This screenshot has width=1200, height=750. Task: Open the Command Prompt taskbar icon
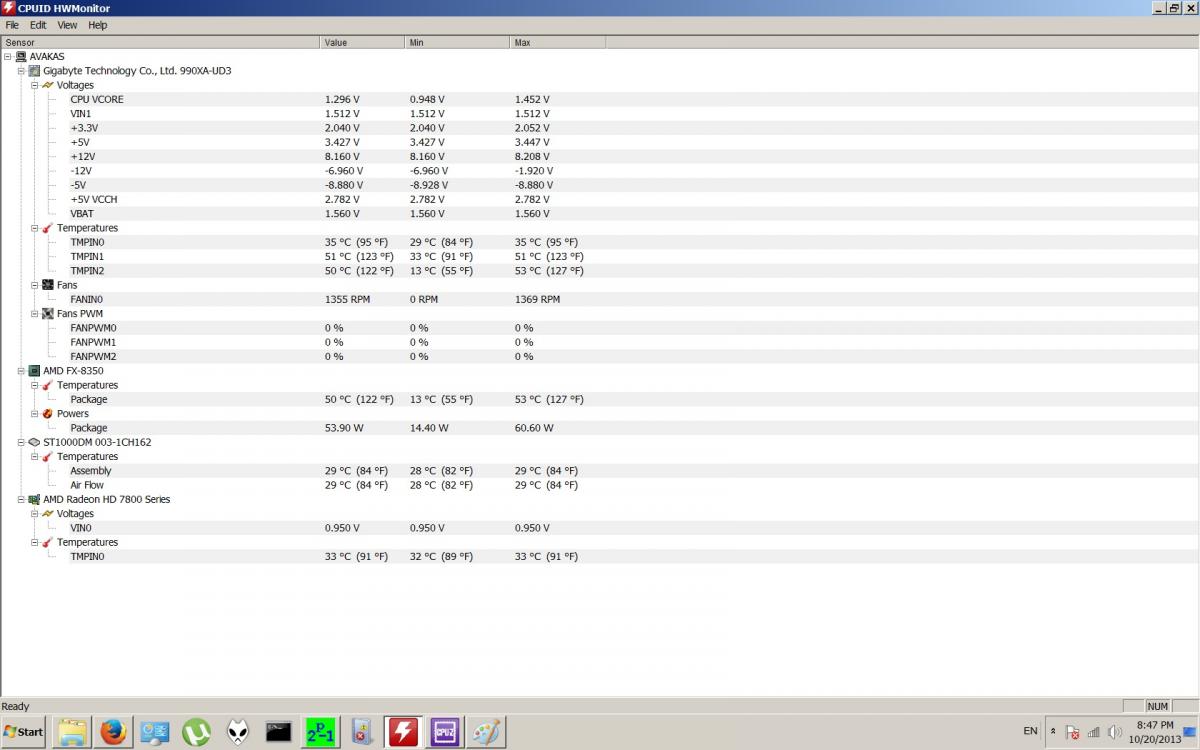pyautogui.click(x=279, y=732)
